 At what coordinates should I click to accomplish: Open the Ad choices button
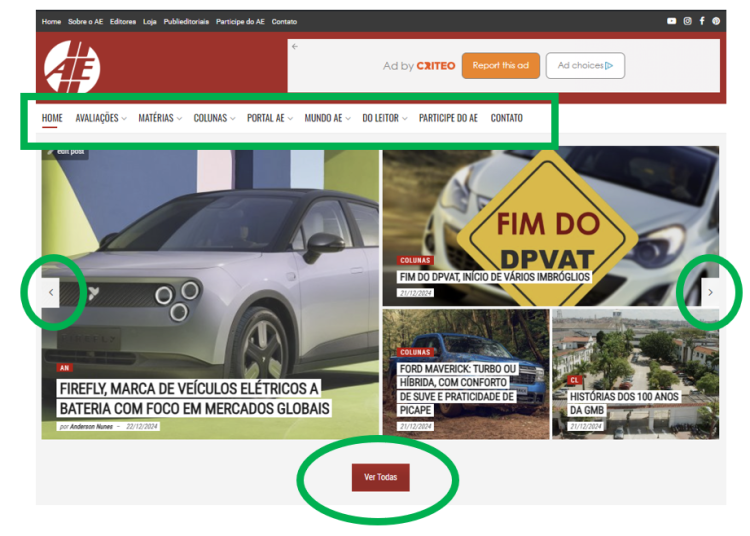[585, 66]
